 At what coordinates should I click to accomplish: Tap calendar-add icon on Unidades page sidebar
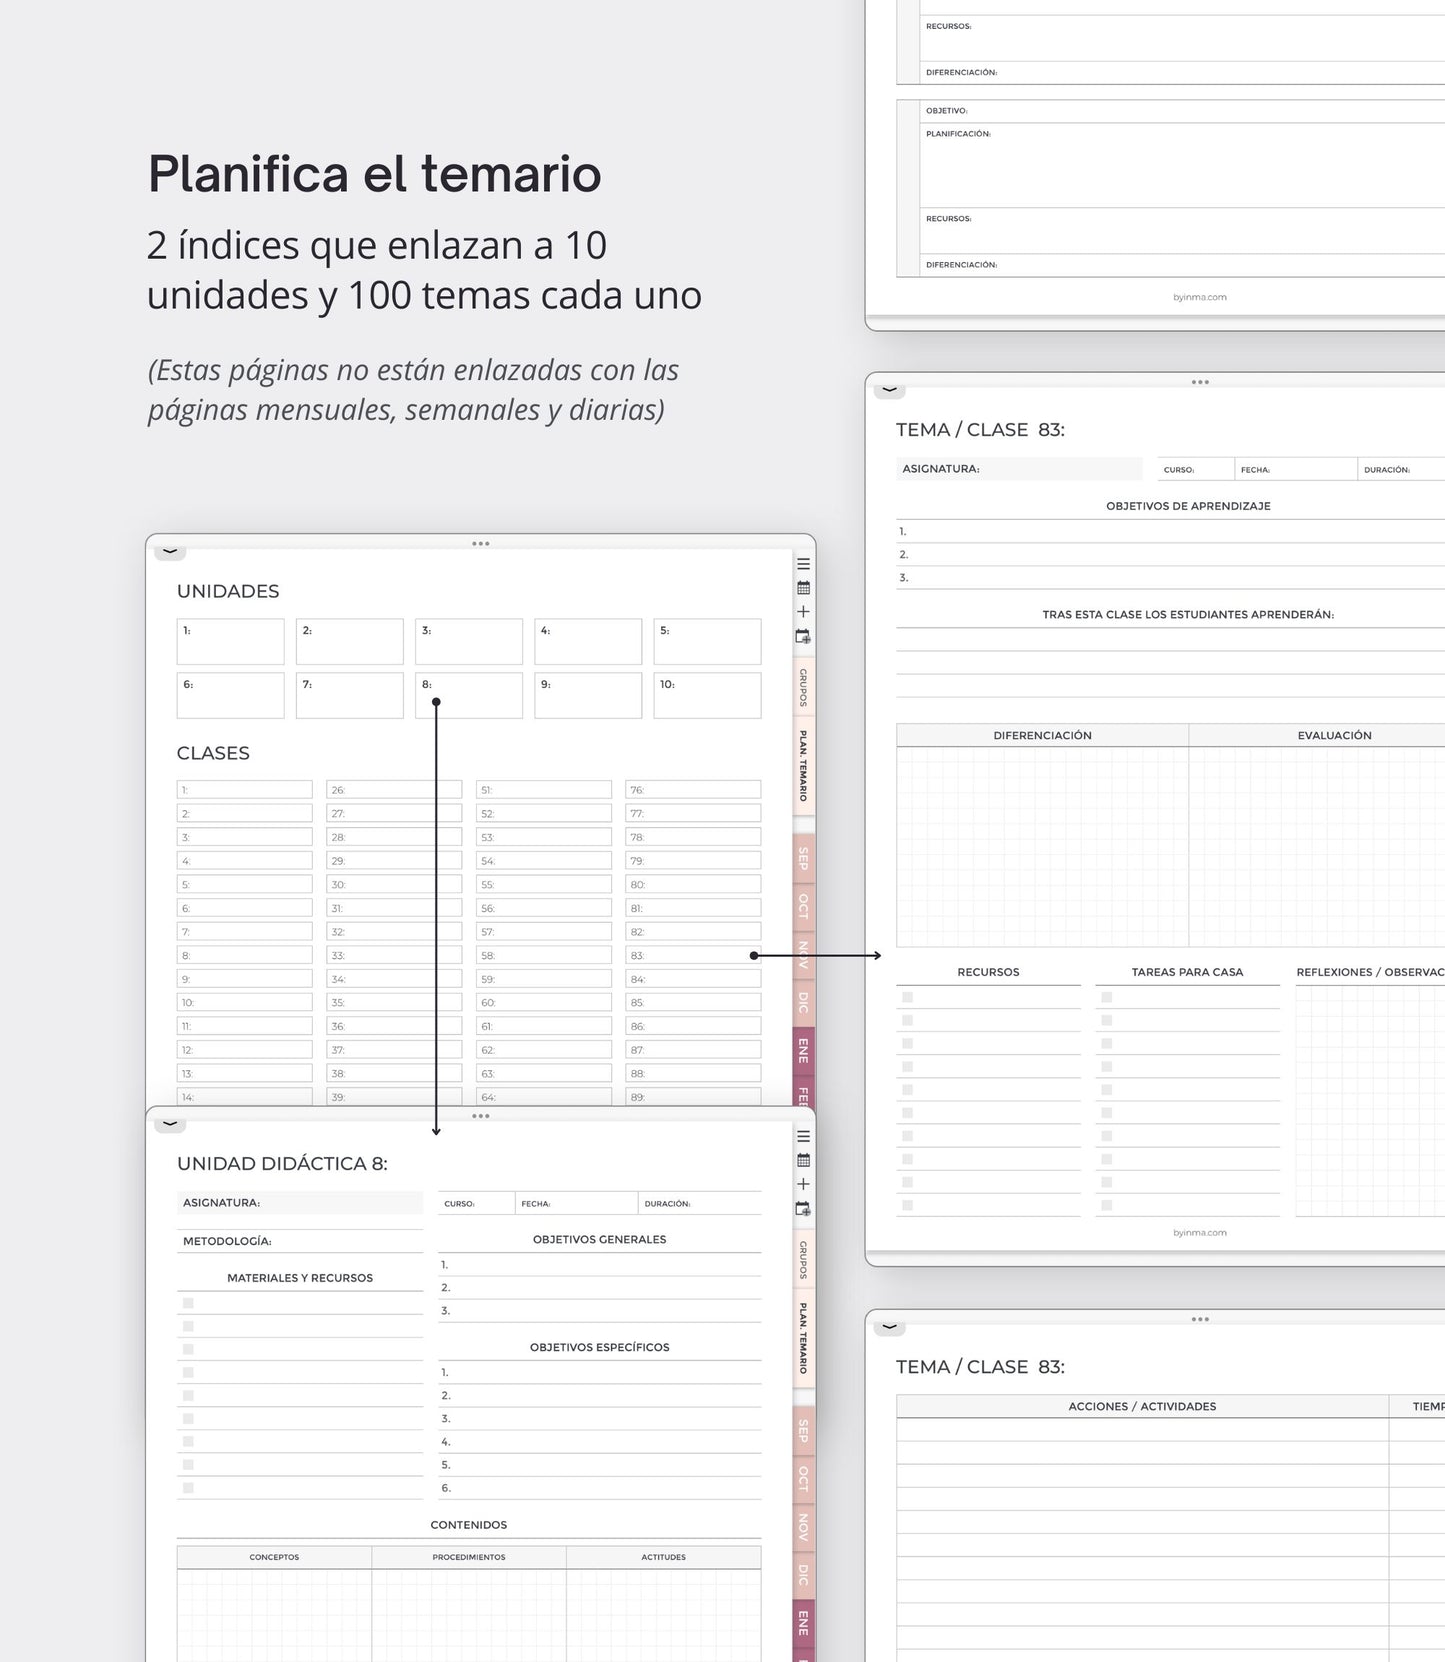pyautogui.click(x=803, y=636)
